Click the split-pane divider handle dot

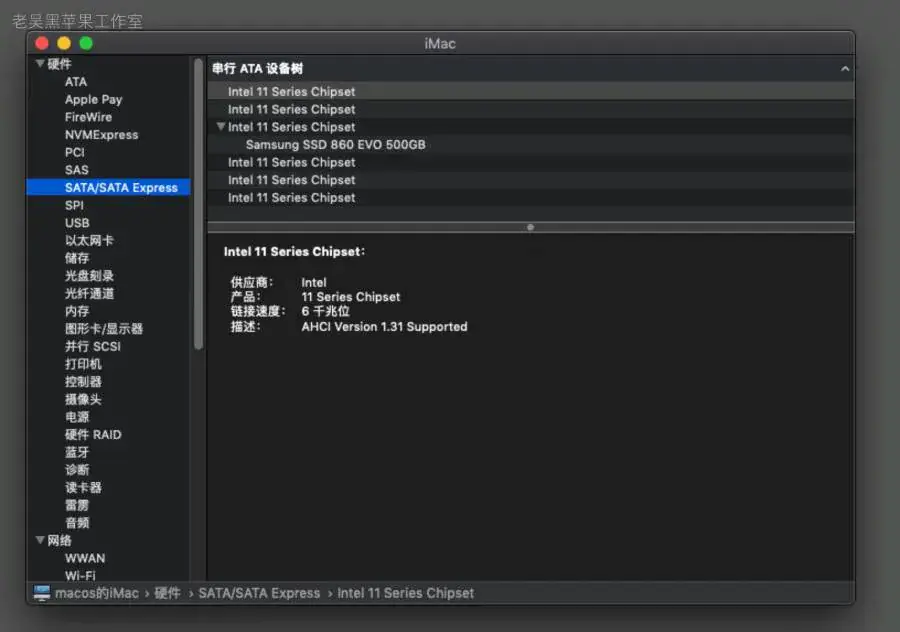pos(530,227)
